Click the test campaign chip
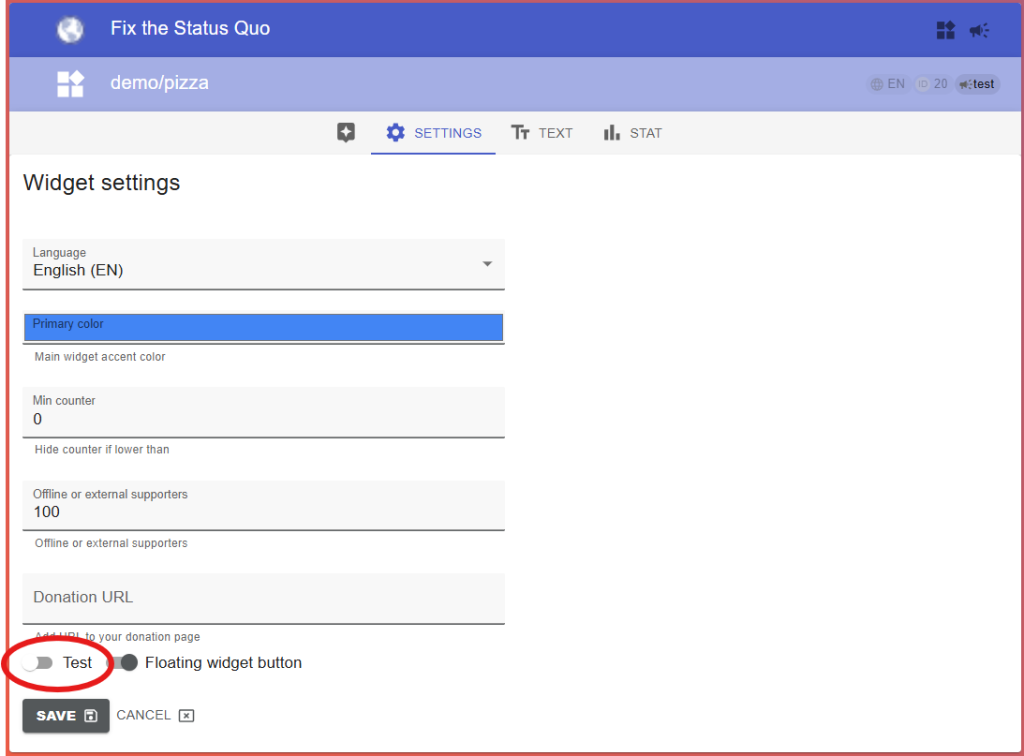 point(977,84)
